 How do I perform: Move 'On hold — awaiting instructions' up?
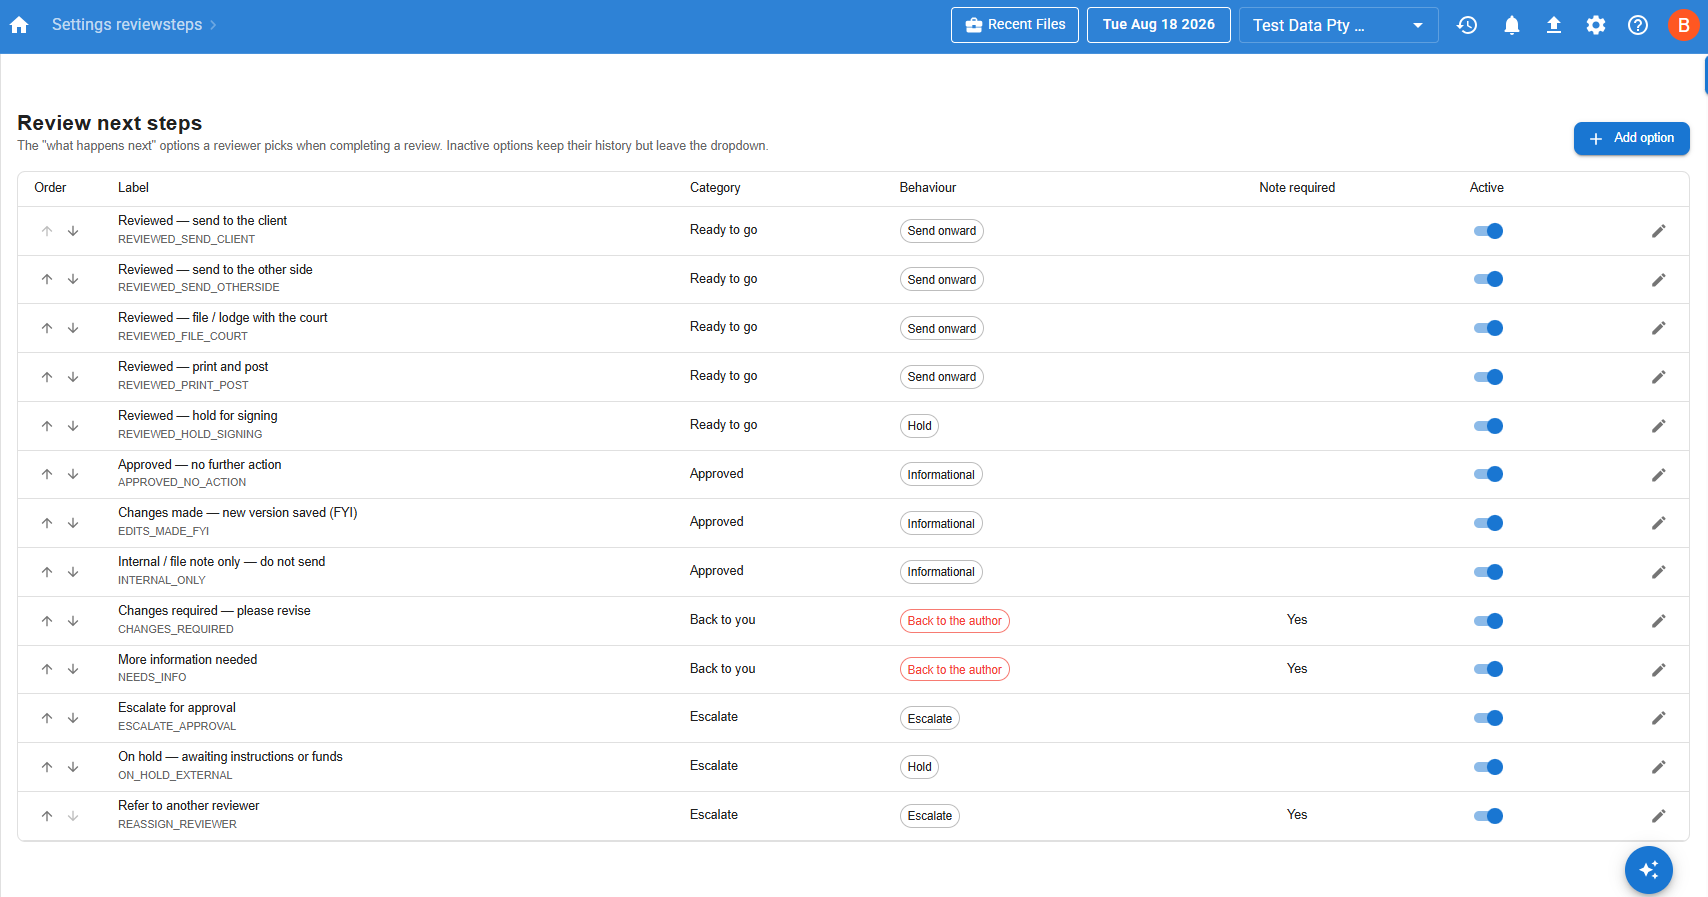(x=47, y=767)
